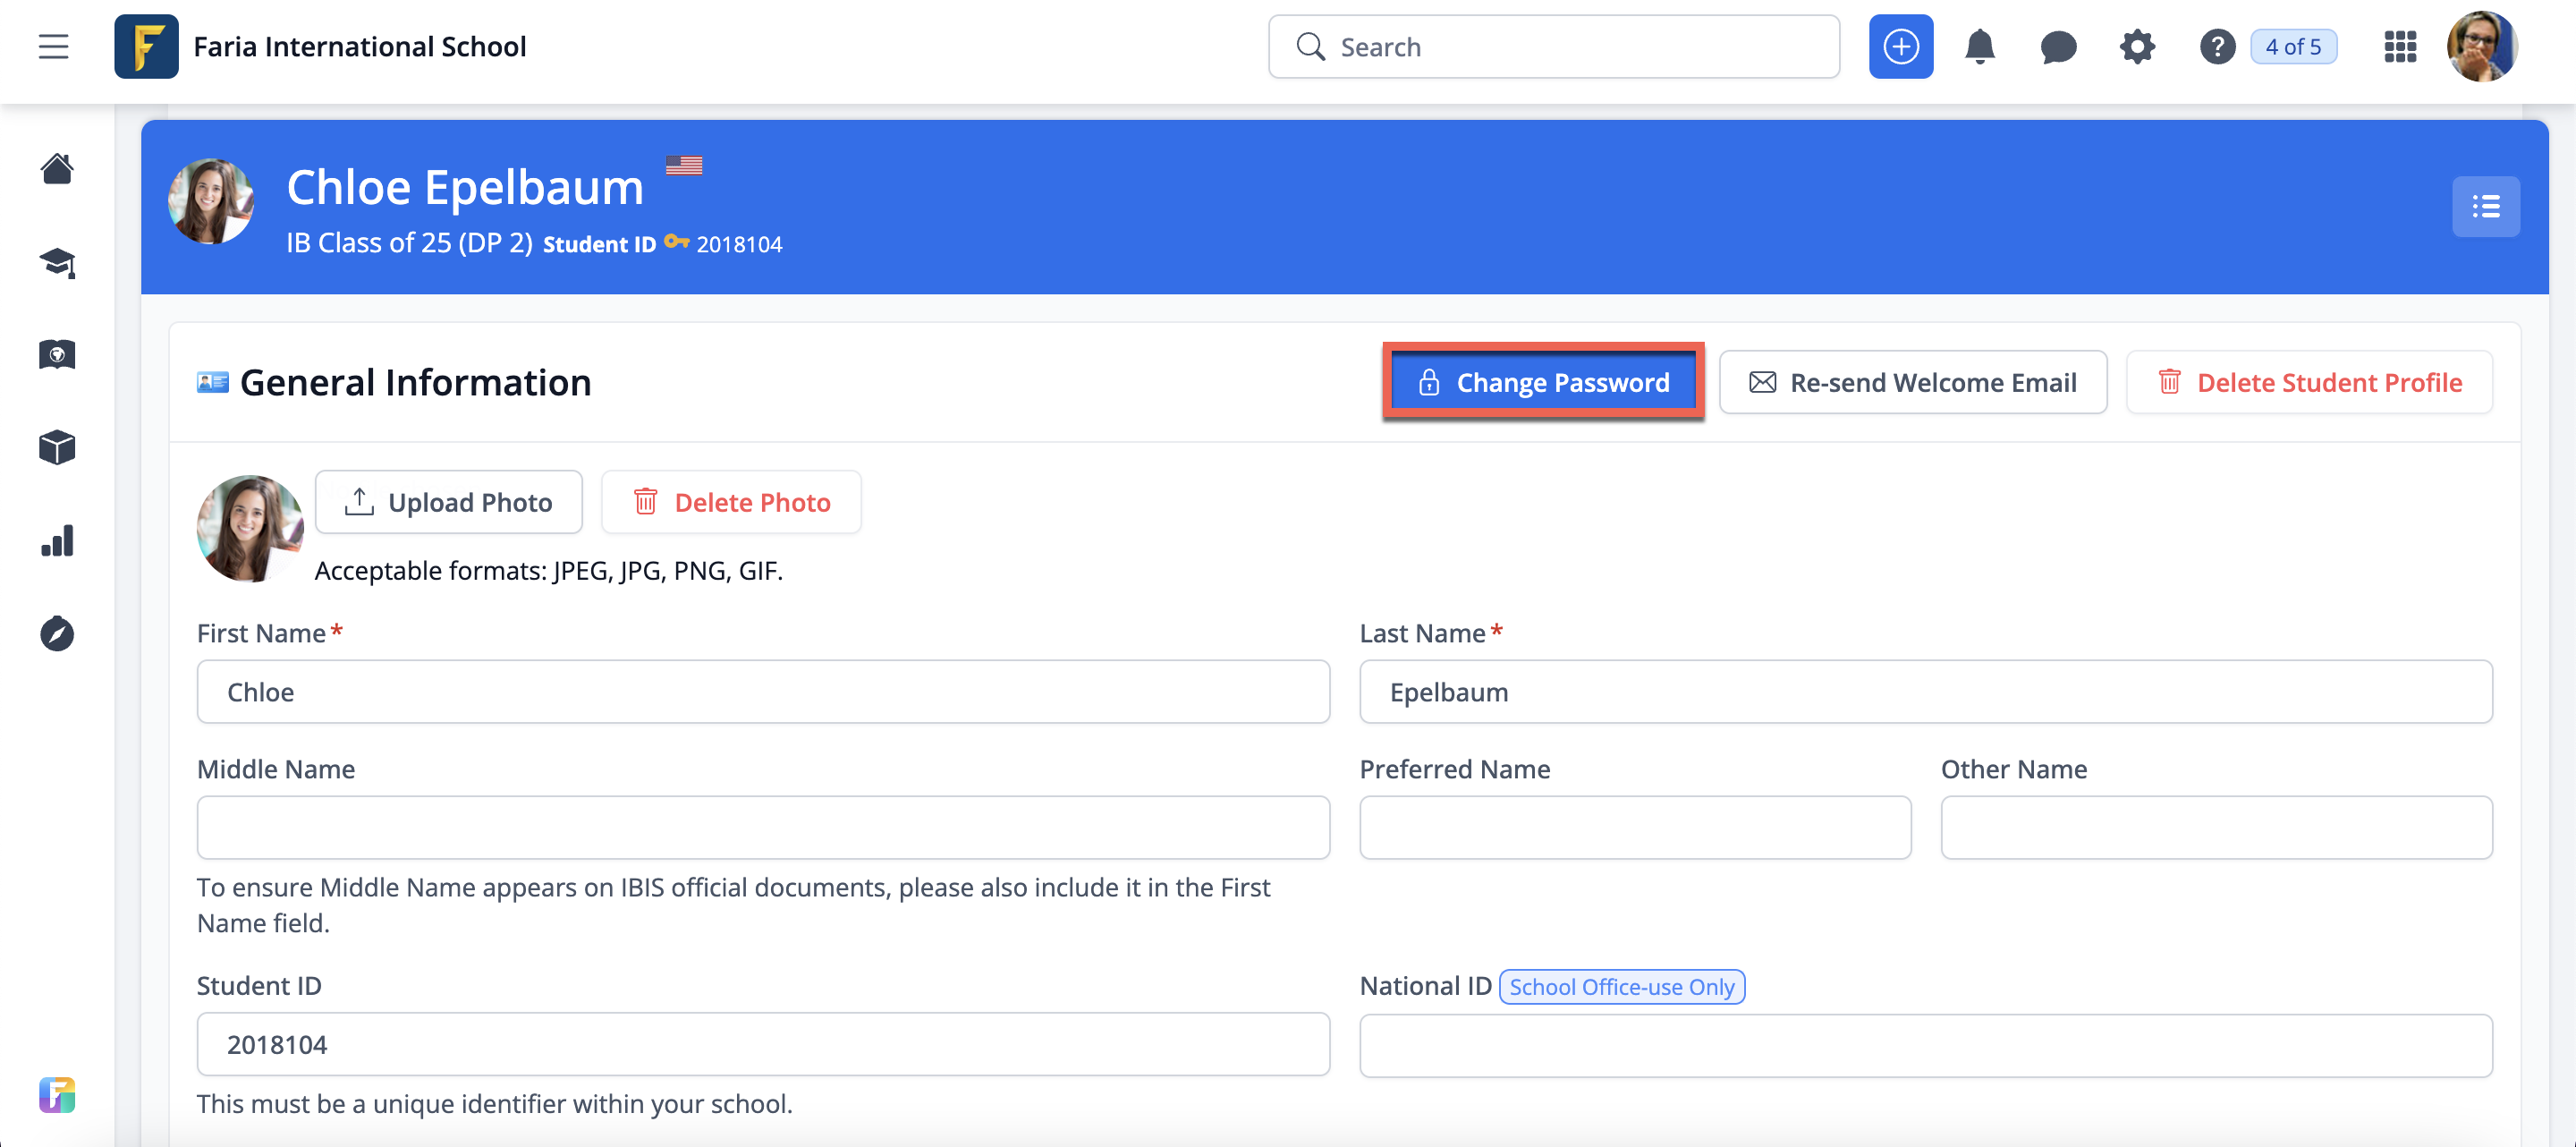Viewport: 2576px width, 1147px height.
Task: Go to home in the sidebar
Action: point(57,169)
